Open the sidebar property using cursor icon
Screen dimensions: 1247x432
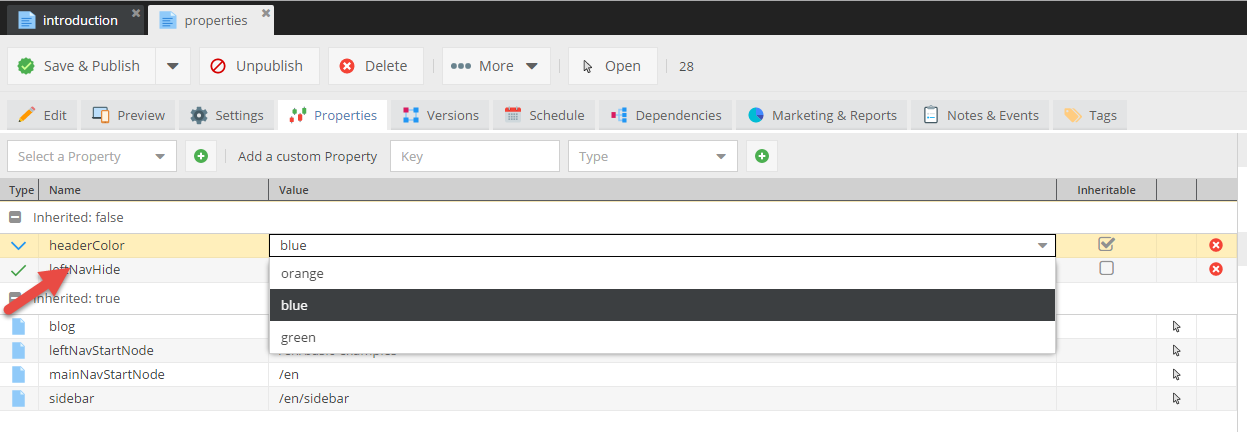pos(1176,398)
